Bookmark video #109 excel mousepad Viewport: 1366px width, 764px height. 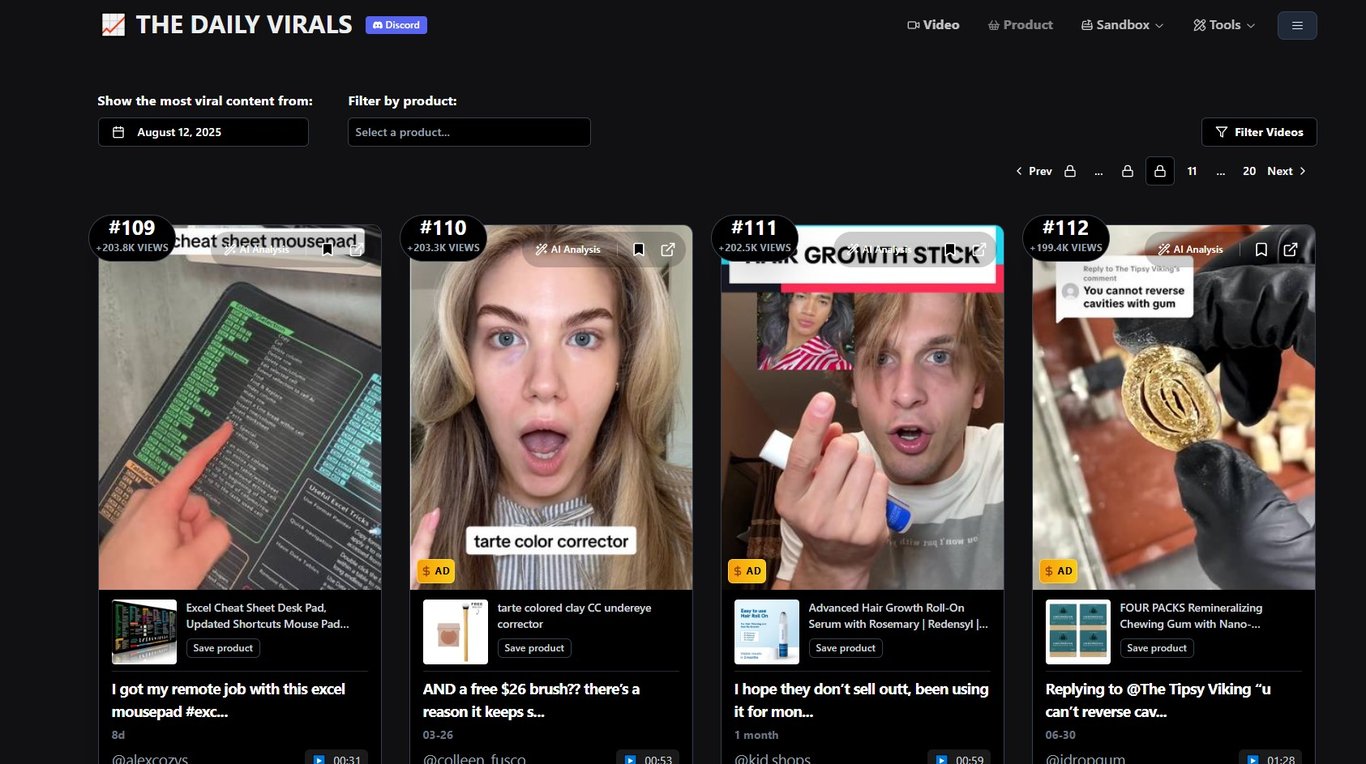[327, 249]
